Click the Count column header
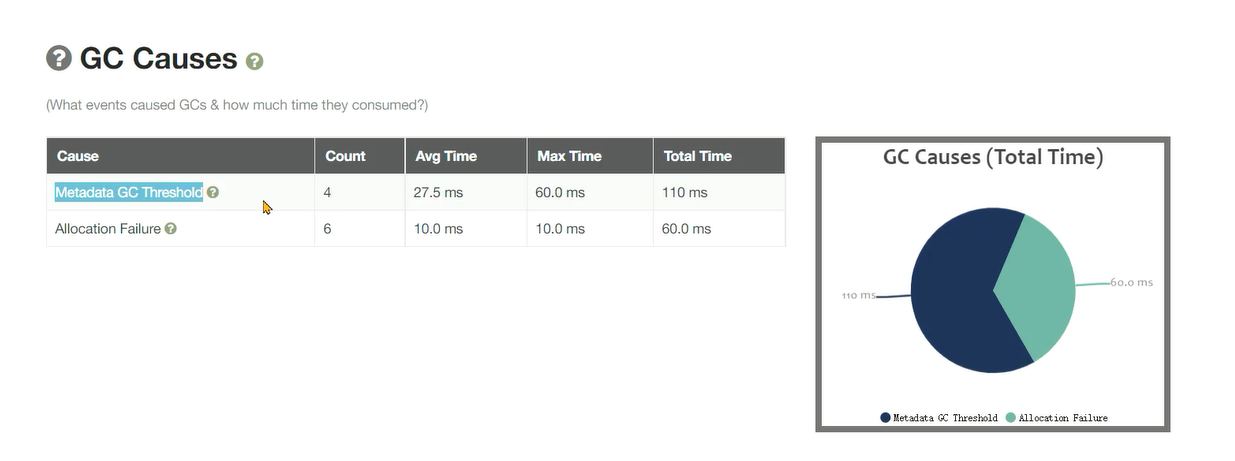Screen dimensions: 1235x461 [x=345, y=156]
